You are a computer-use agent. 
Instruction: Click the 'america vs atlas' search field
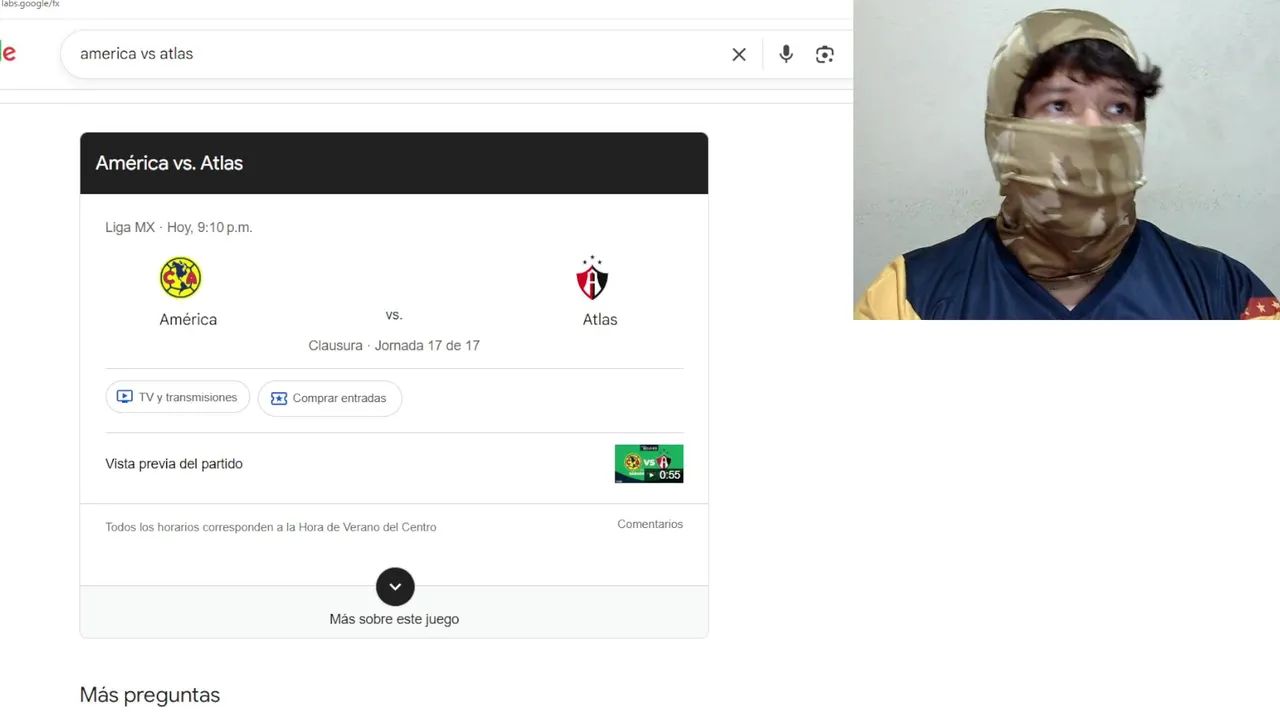click(400, 54)
